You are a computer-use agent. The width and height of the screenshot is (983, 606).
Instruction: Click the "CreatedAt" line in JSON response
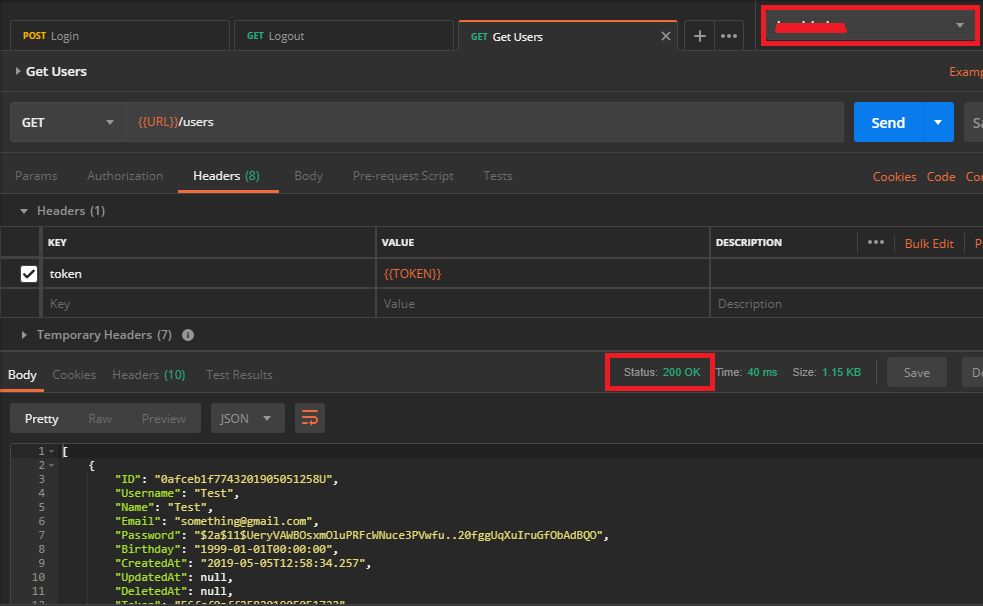(x=243, y=563)
